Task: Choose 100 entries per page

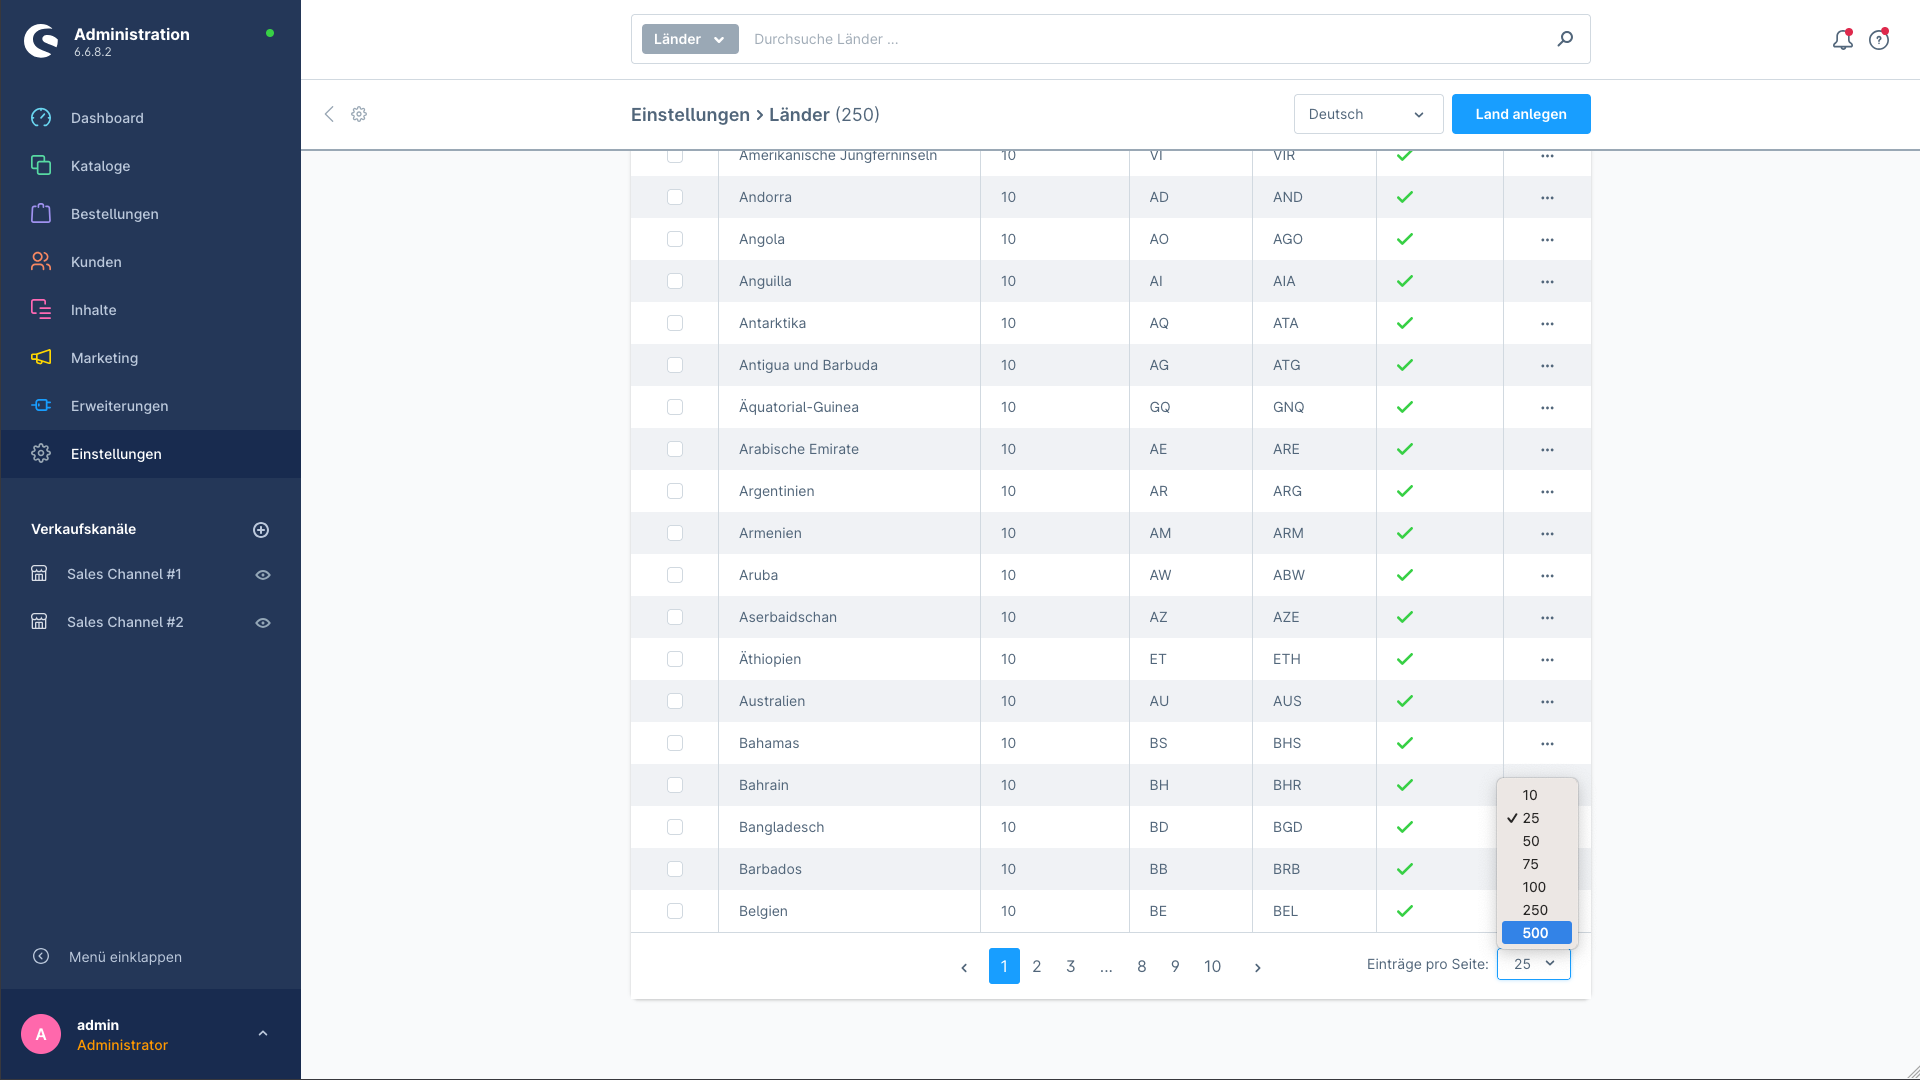Action: click(x=1537, y=887)
